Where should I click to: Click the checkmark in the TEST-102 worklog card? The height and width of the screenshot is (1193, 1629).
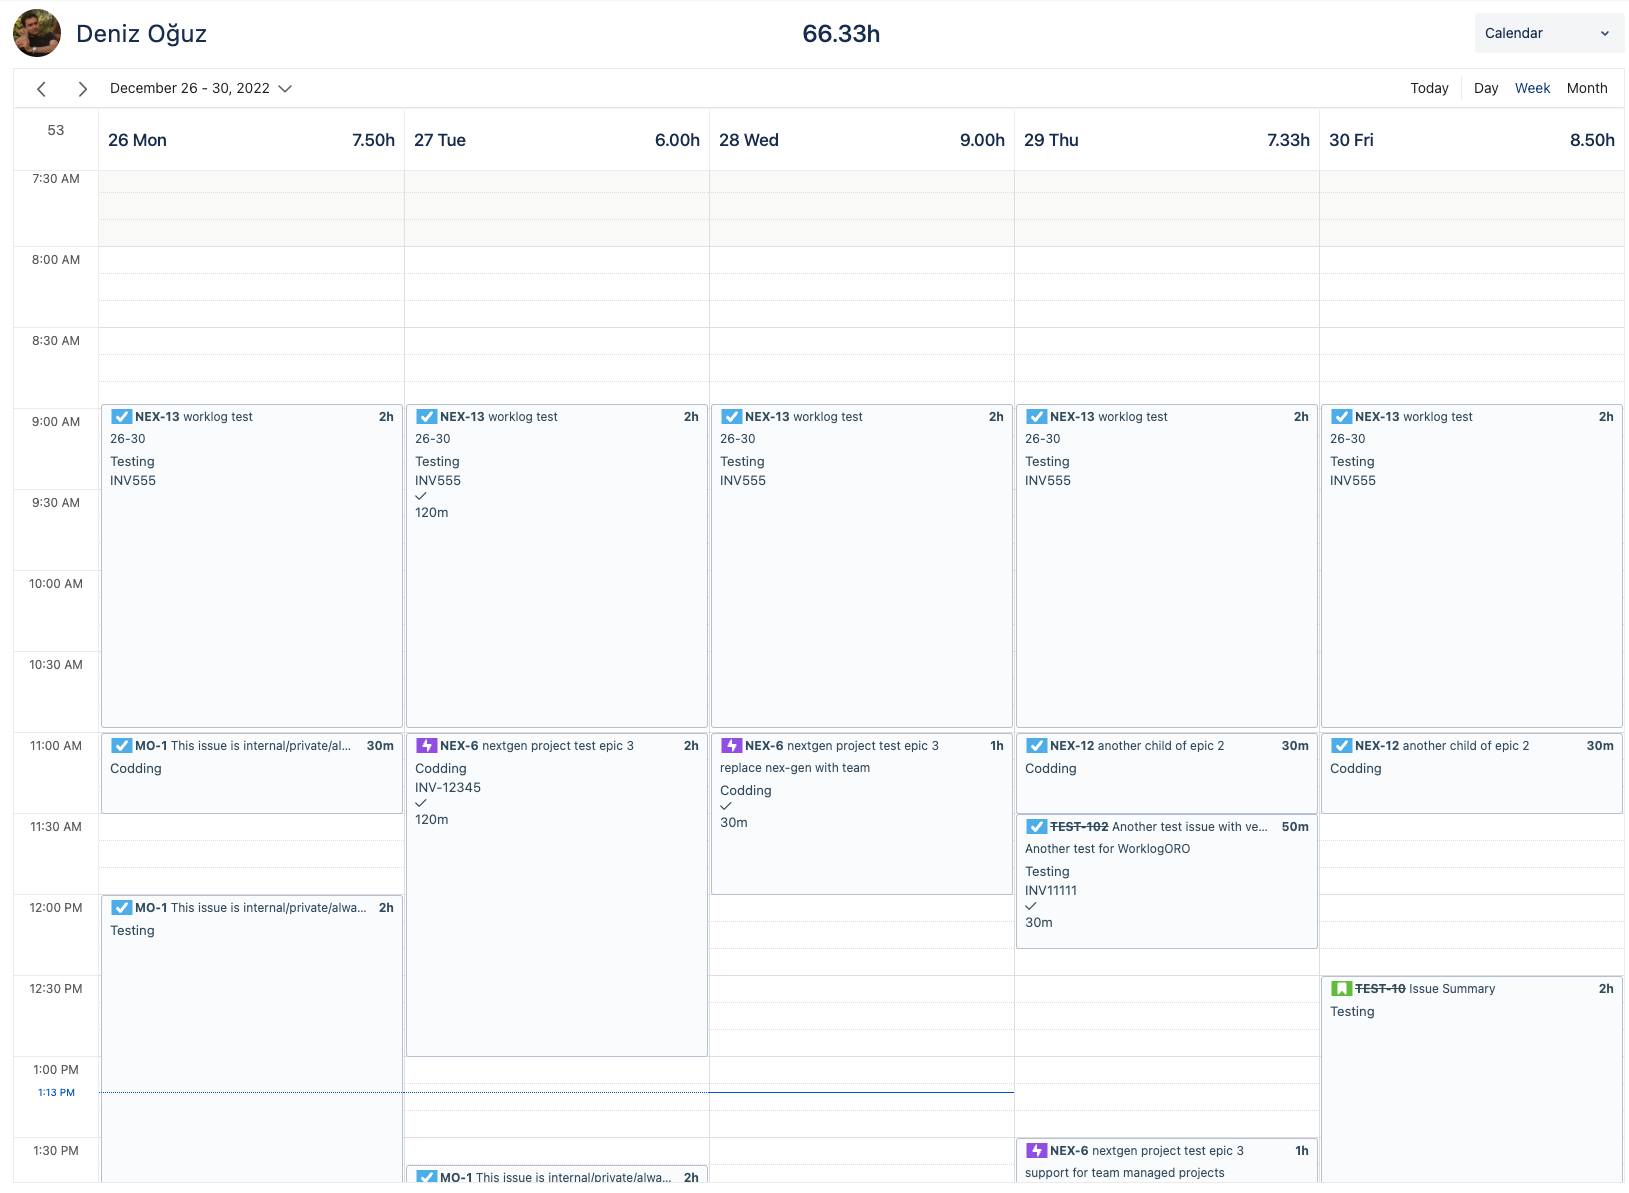pyautogui.click(x=1030, y=905)
